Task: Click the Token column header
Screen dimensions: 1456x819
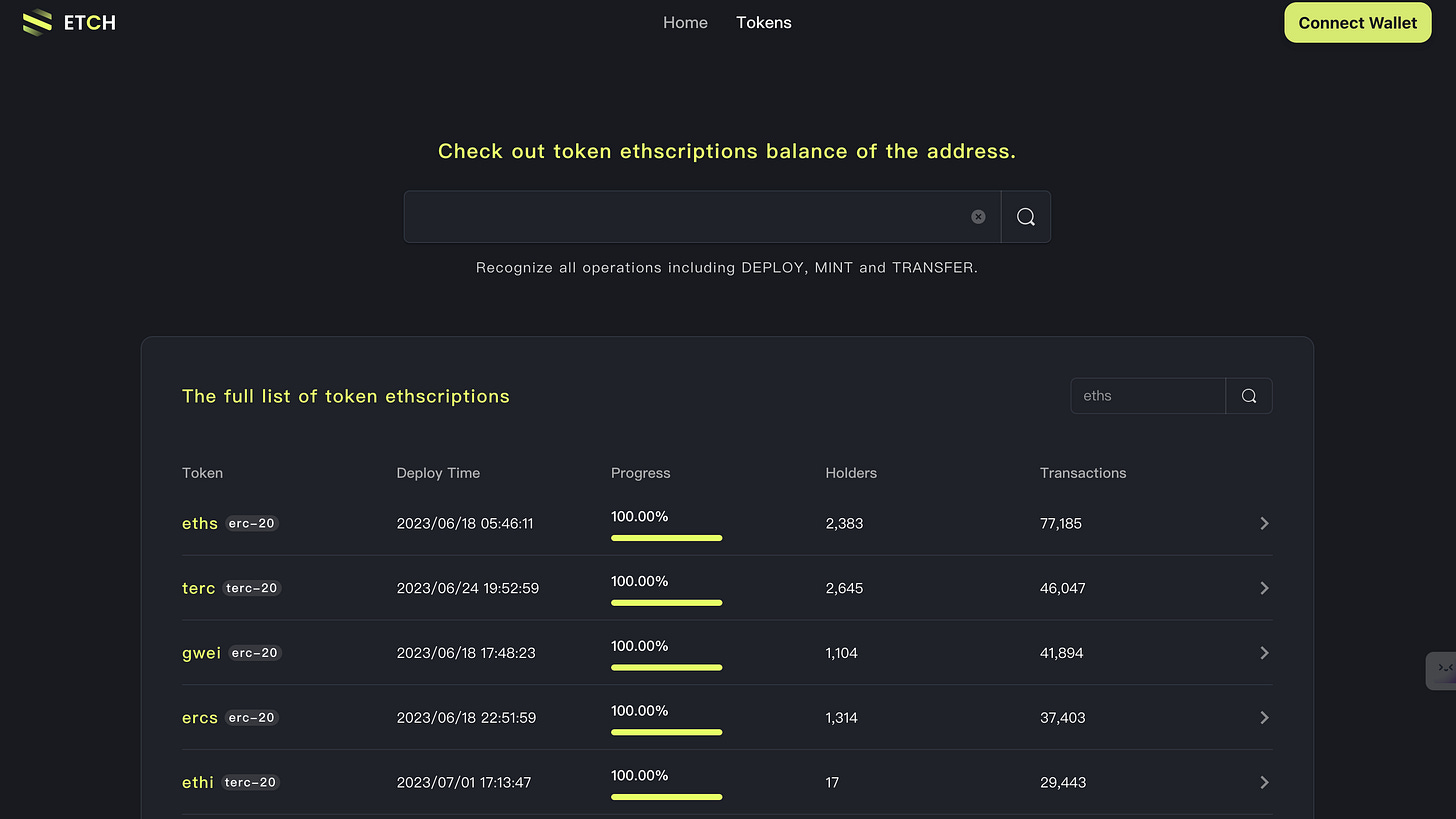Action: pyautogui.click(x=202, y=473)
